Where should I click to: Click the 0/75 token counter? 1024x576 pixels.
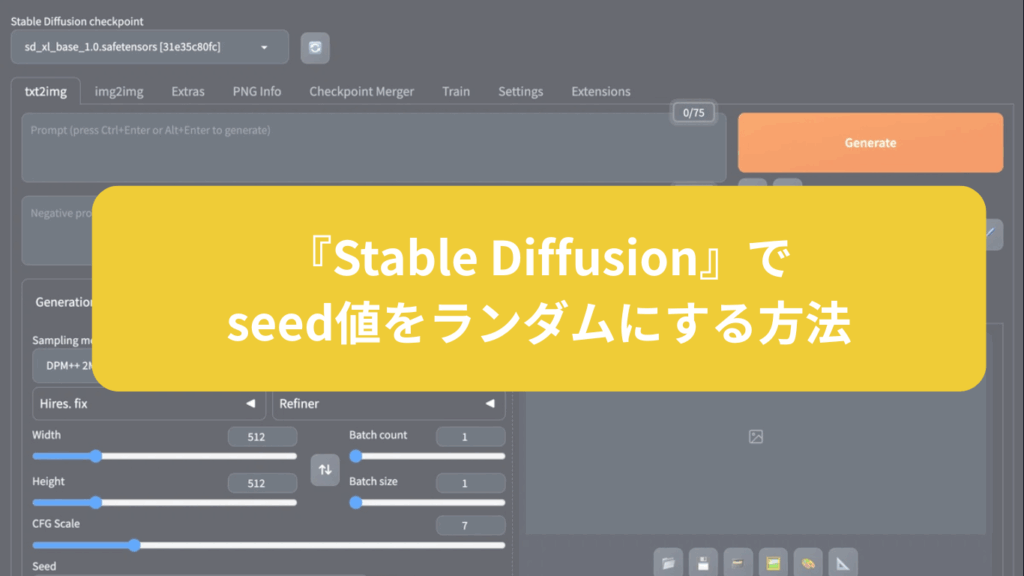click(694, 112)
